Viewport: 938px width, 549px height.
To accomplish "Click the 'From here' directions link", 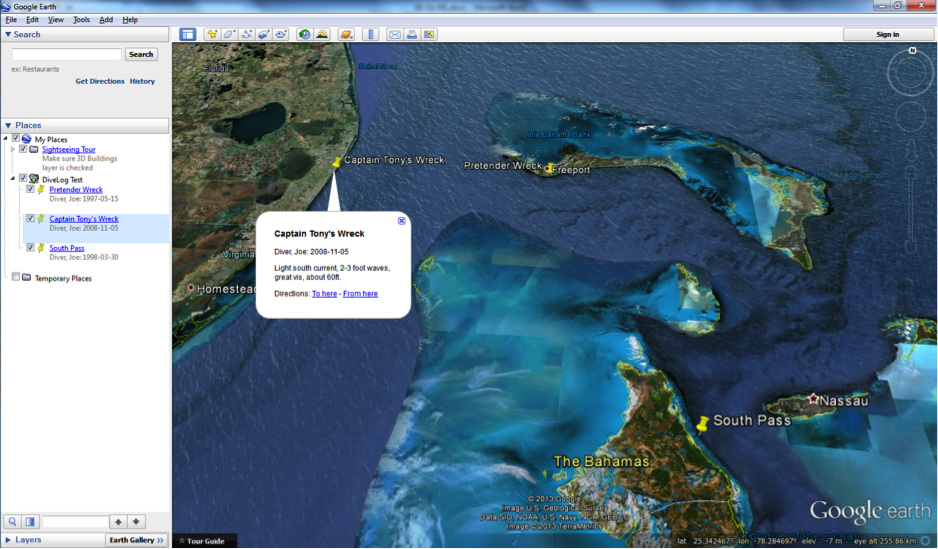I will (x=360, y=294).
